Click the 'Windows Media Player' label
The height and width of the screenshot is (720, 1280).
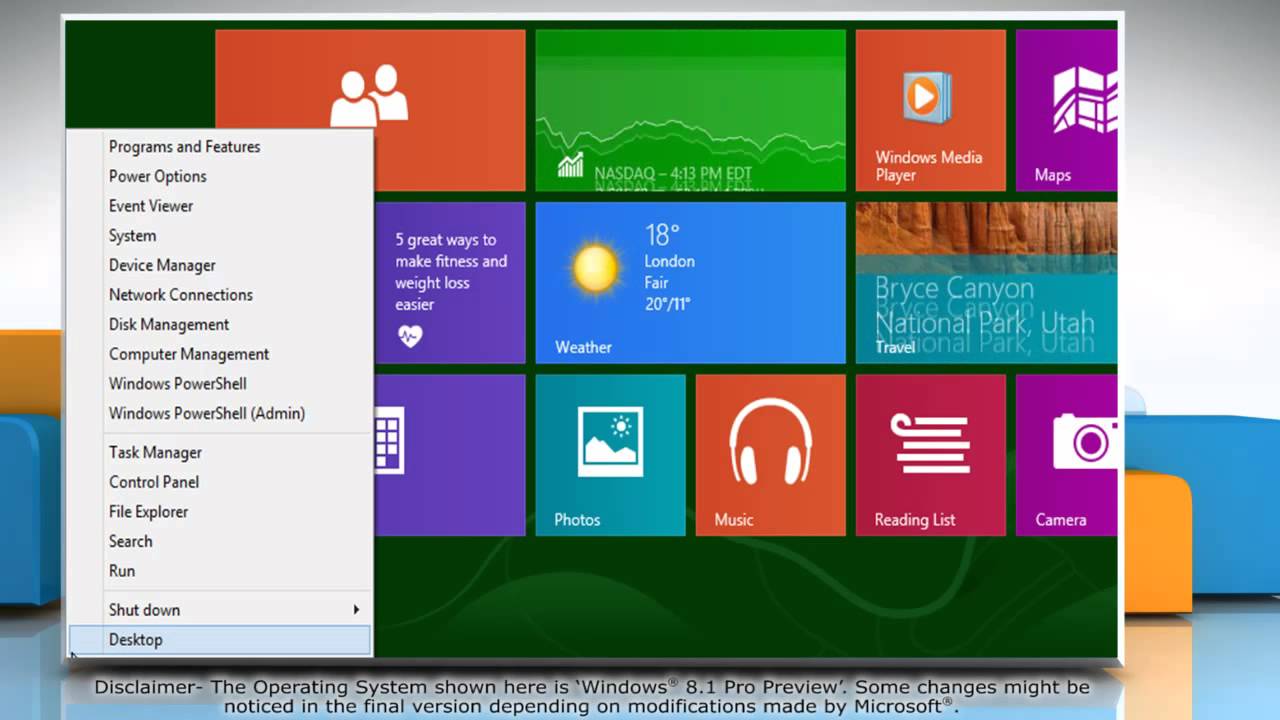(x=928, y=166)
